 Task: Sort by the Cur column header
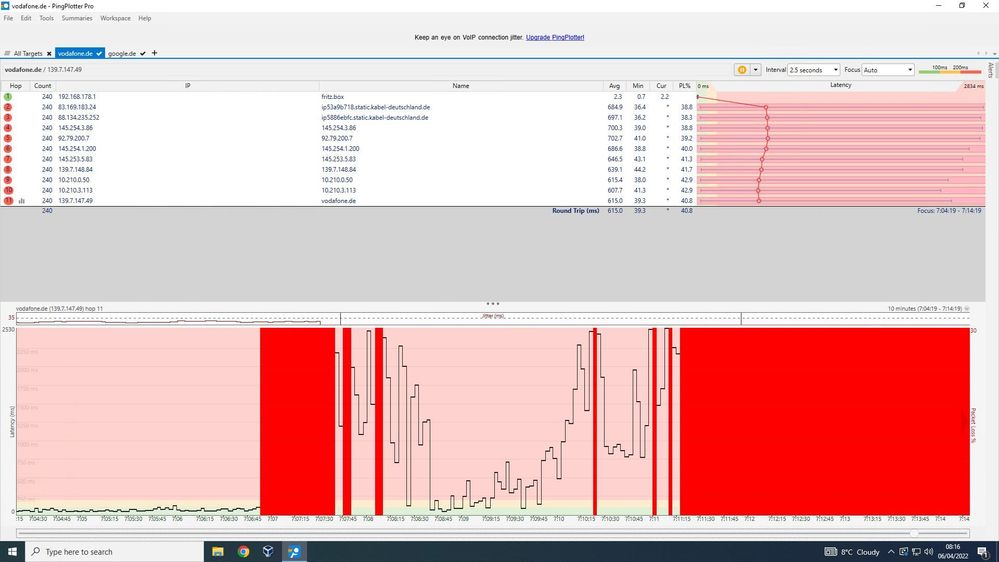click(661, 85)
